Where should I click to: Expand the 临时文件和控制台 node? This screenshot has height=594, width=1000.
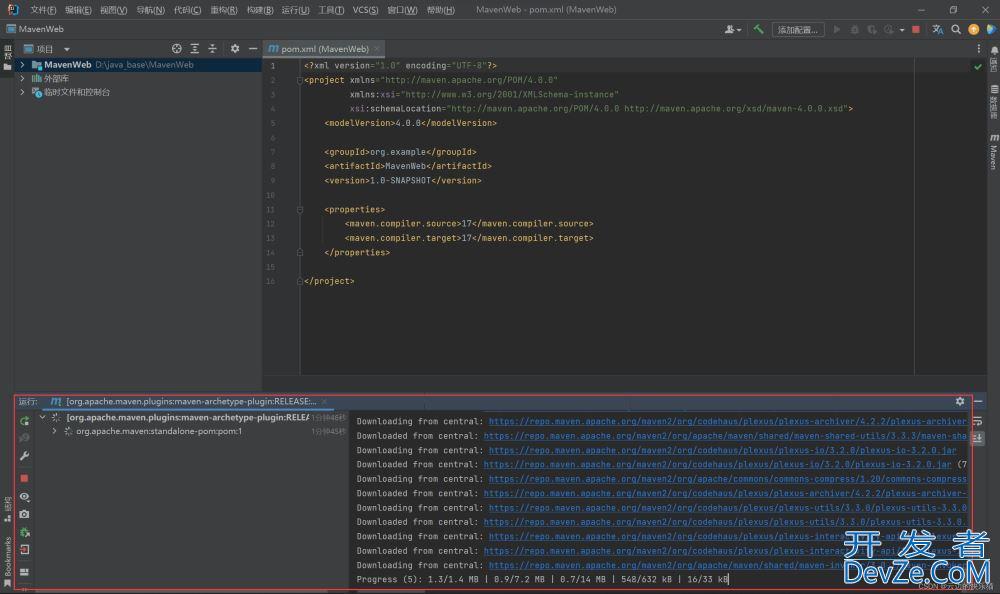22,92
